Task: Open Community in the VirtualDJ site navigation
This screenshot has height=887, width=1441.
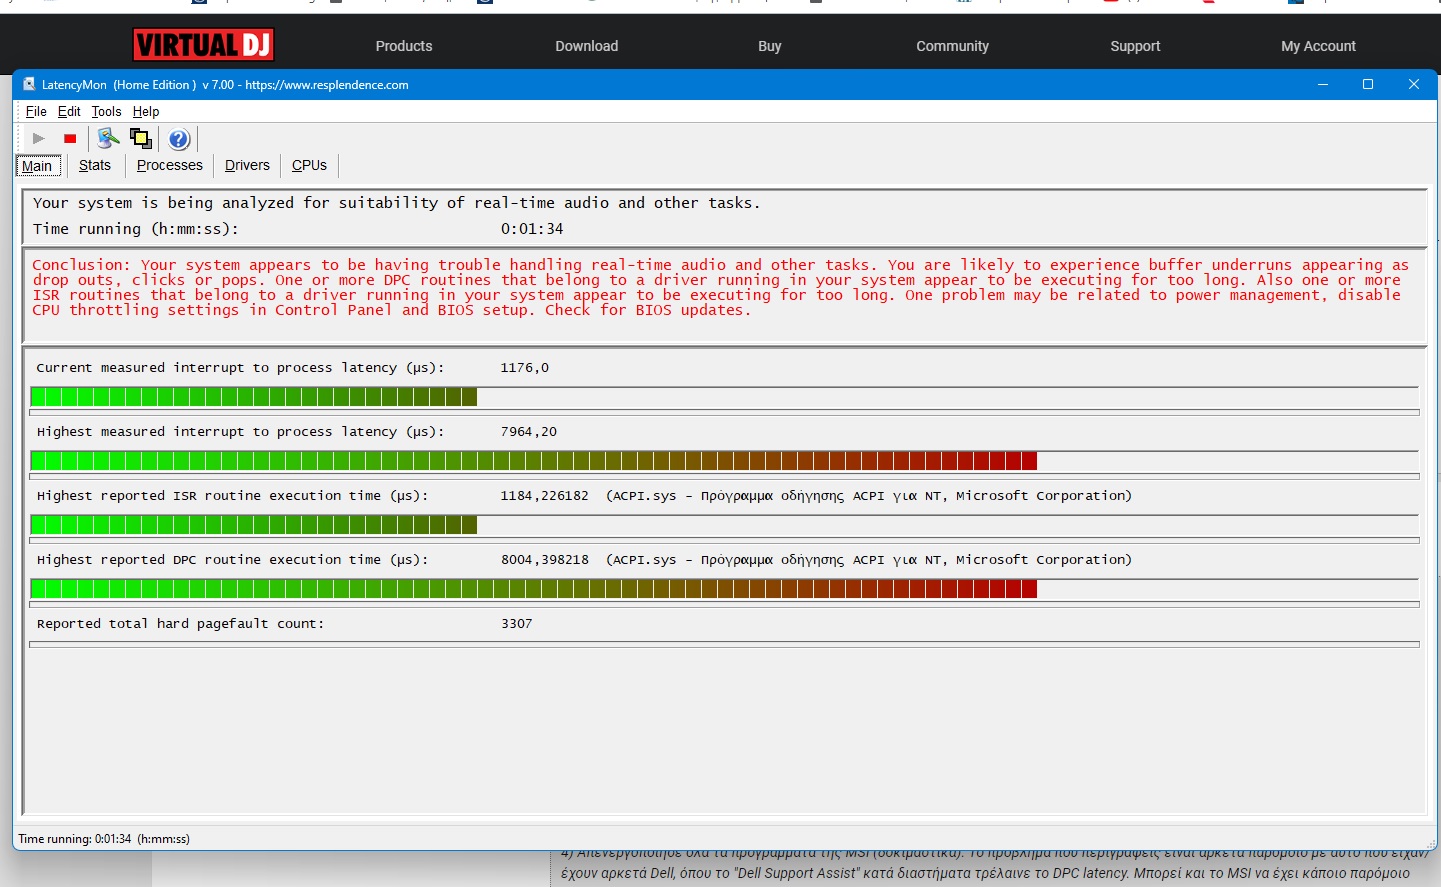Action: 952,46
